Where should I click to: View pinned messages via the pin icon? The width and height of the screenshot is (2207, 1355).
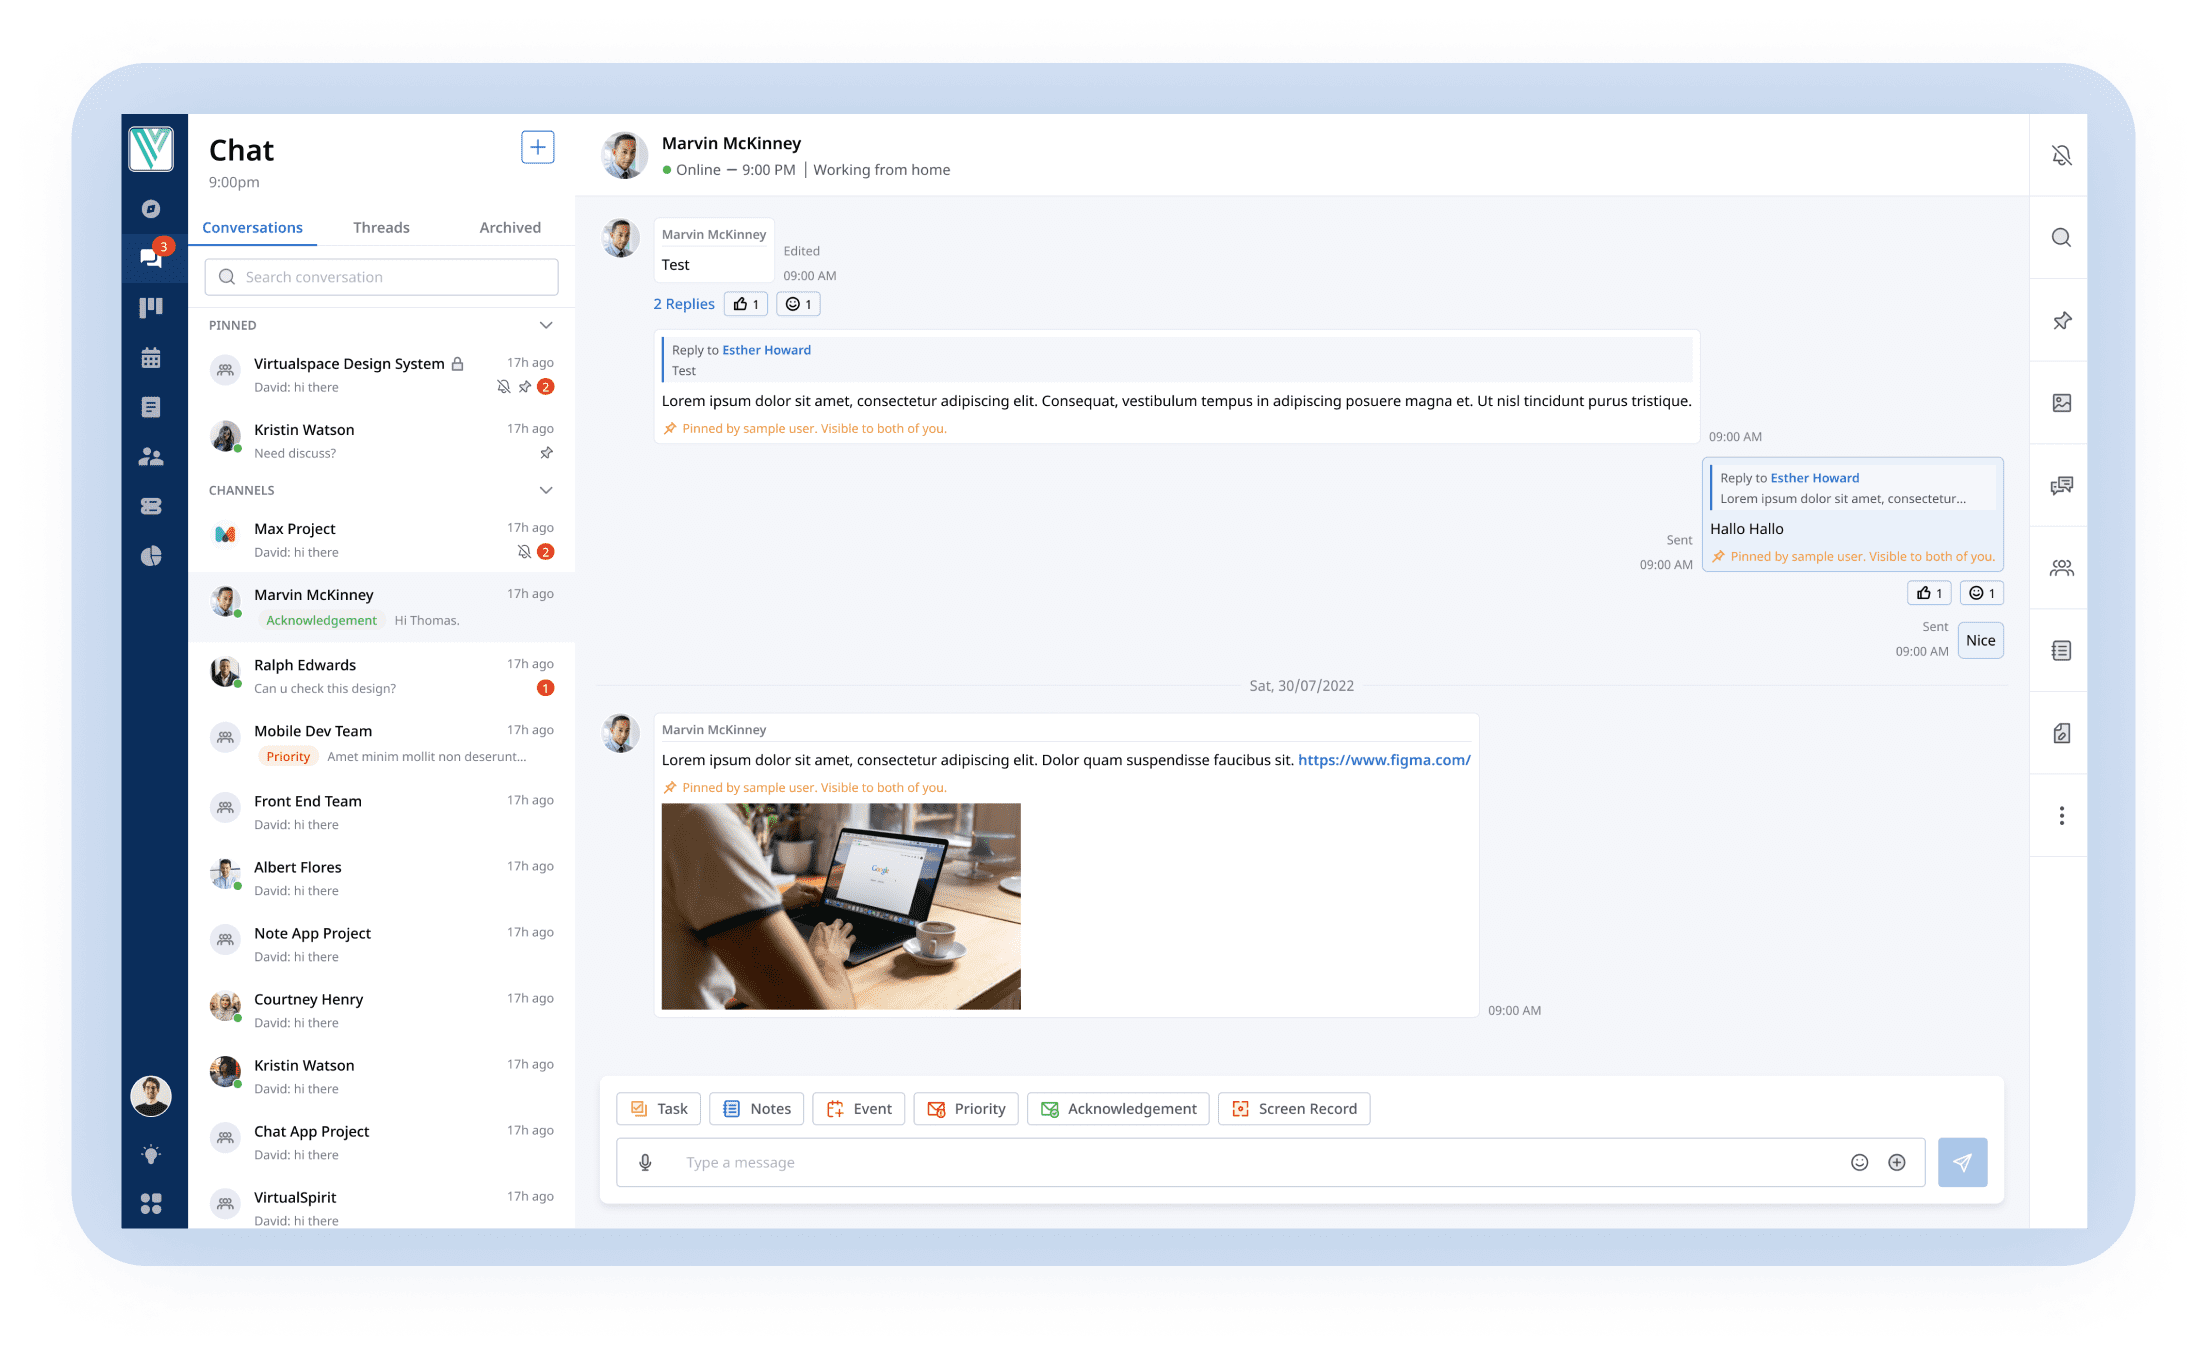(2060, 321)
